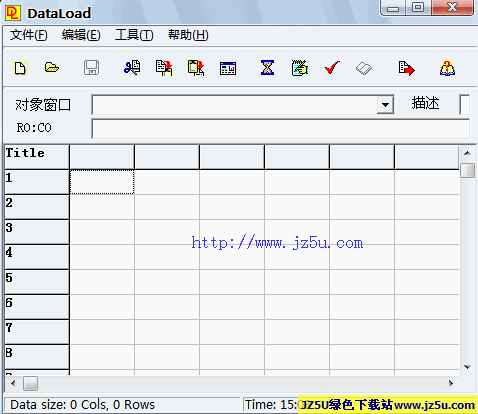
Task: Click the R0:C0 cell content field
Action: [281, 129]
